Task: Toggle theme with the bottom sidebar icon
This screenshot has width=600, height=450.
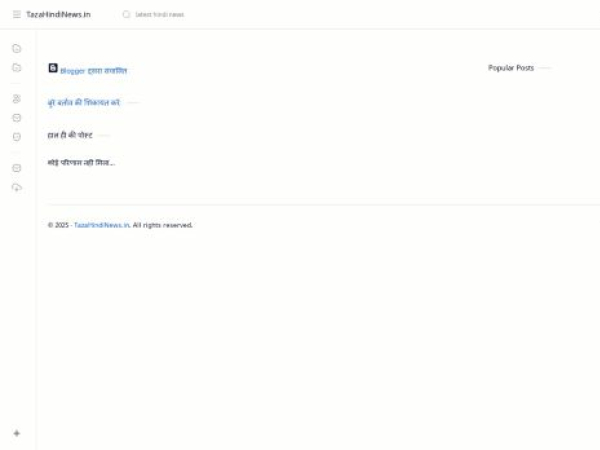Action: point(16,433)
